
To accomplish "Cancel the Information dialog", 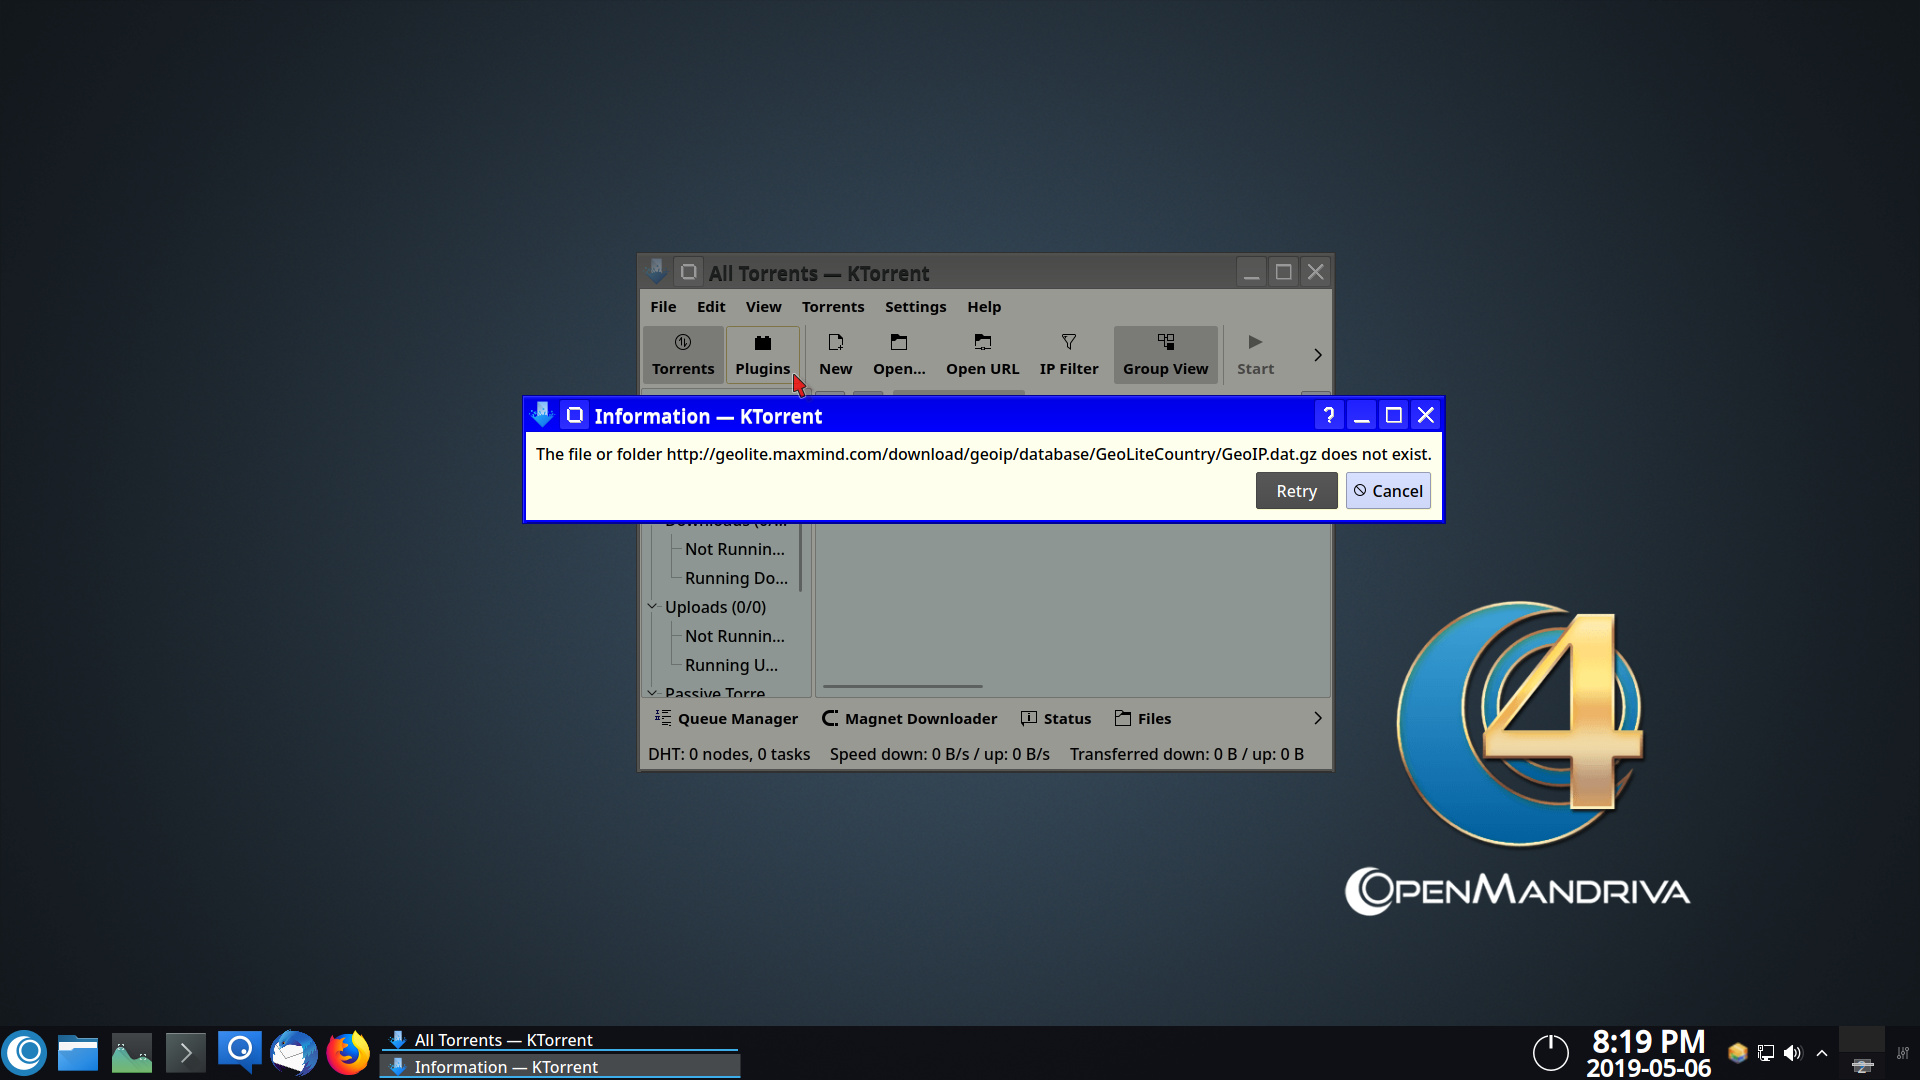I will point(1388,491).
